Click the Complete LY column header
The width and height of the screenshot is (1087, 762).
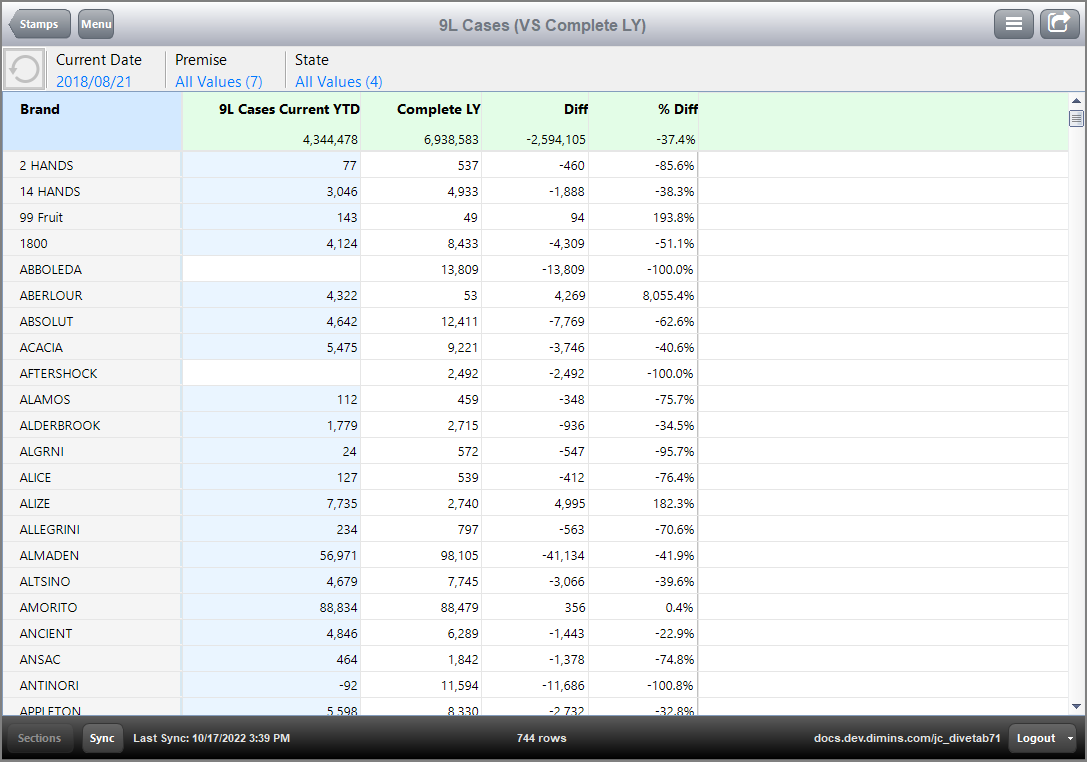437,109
